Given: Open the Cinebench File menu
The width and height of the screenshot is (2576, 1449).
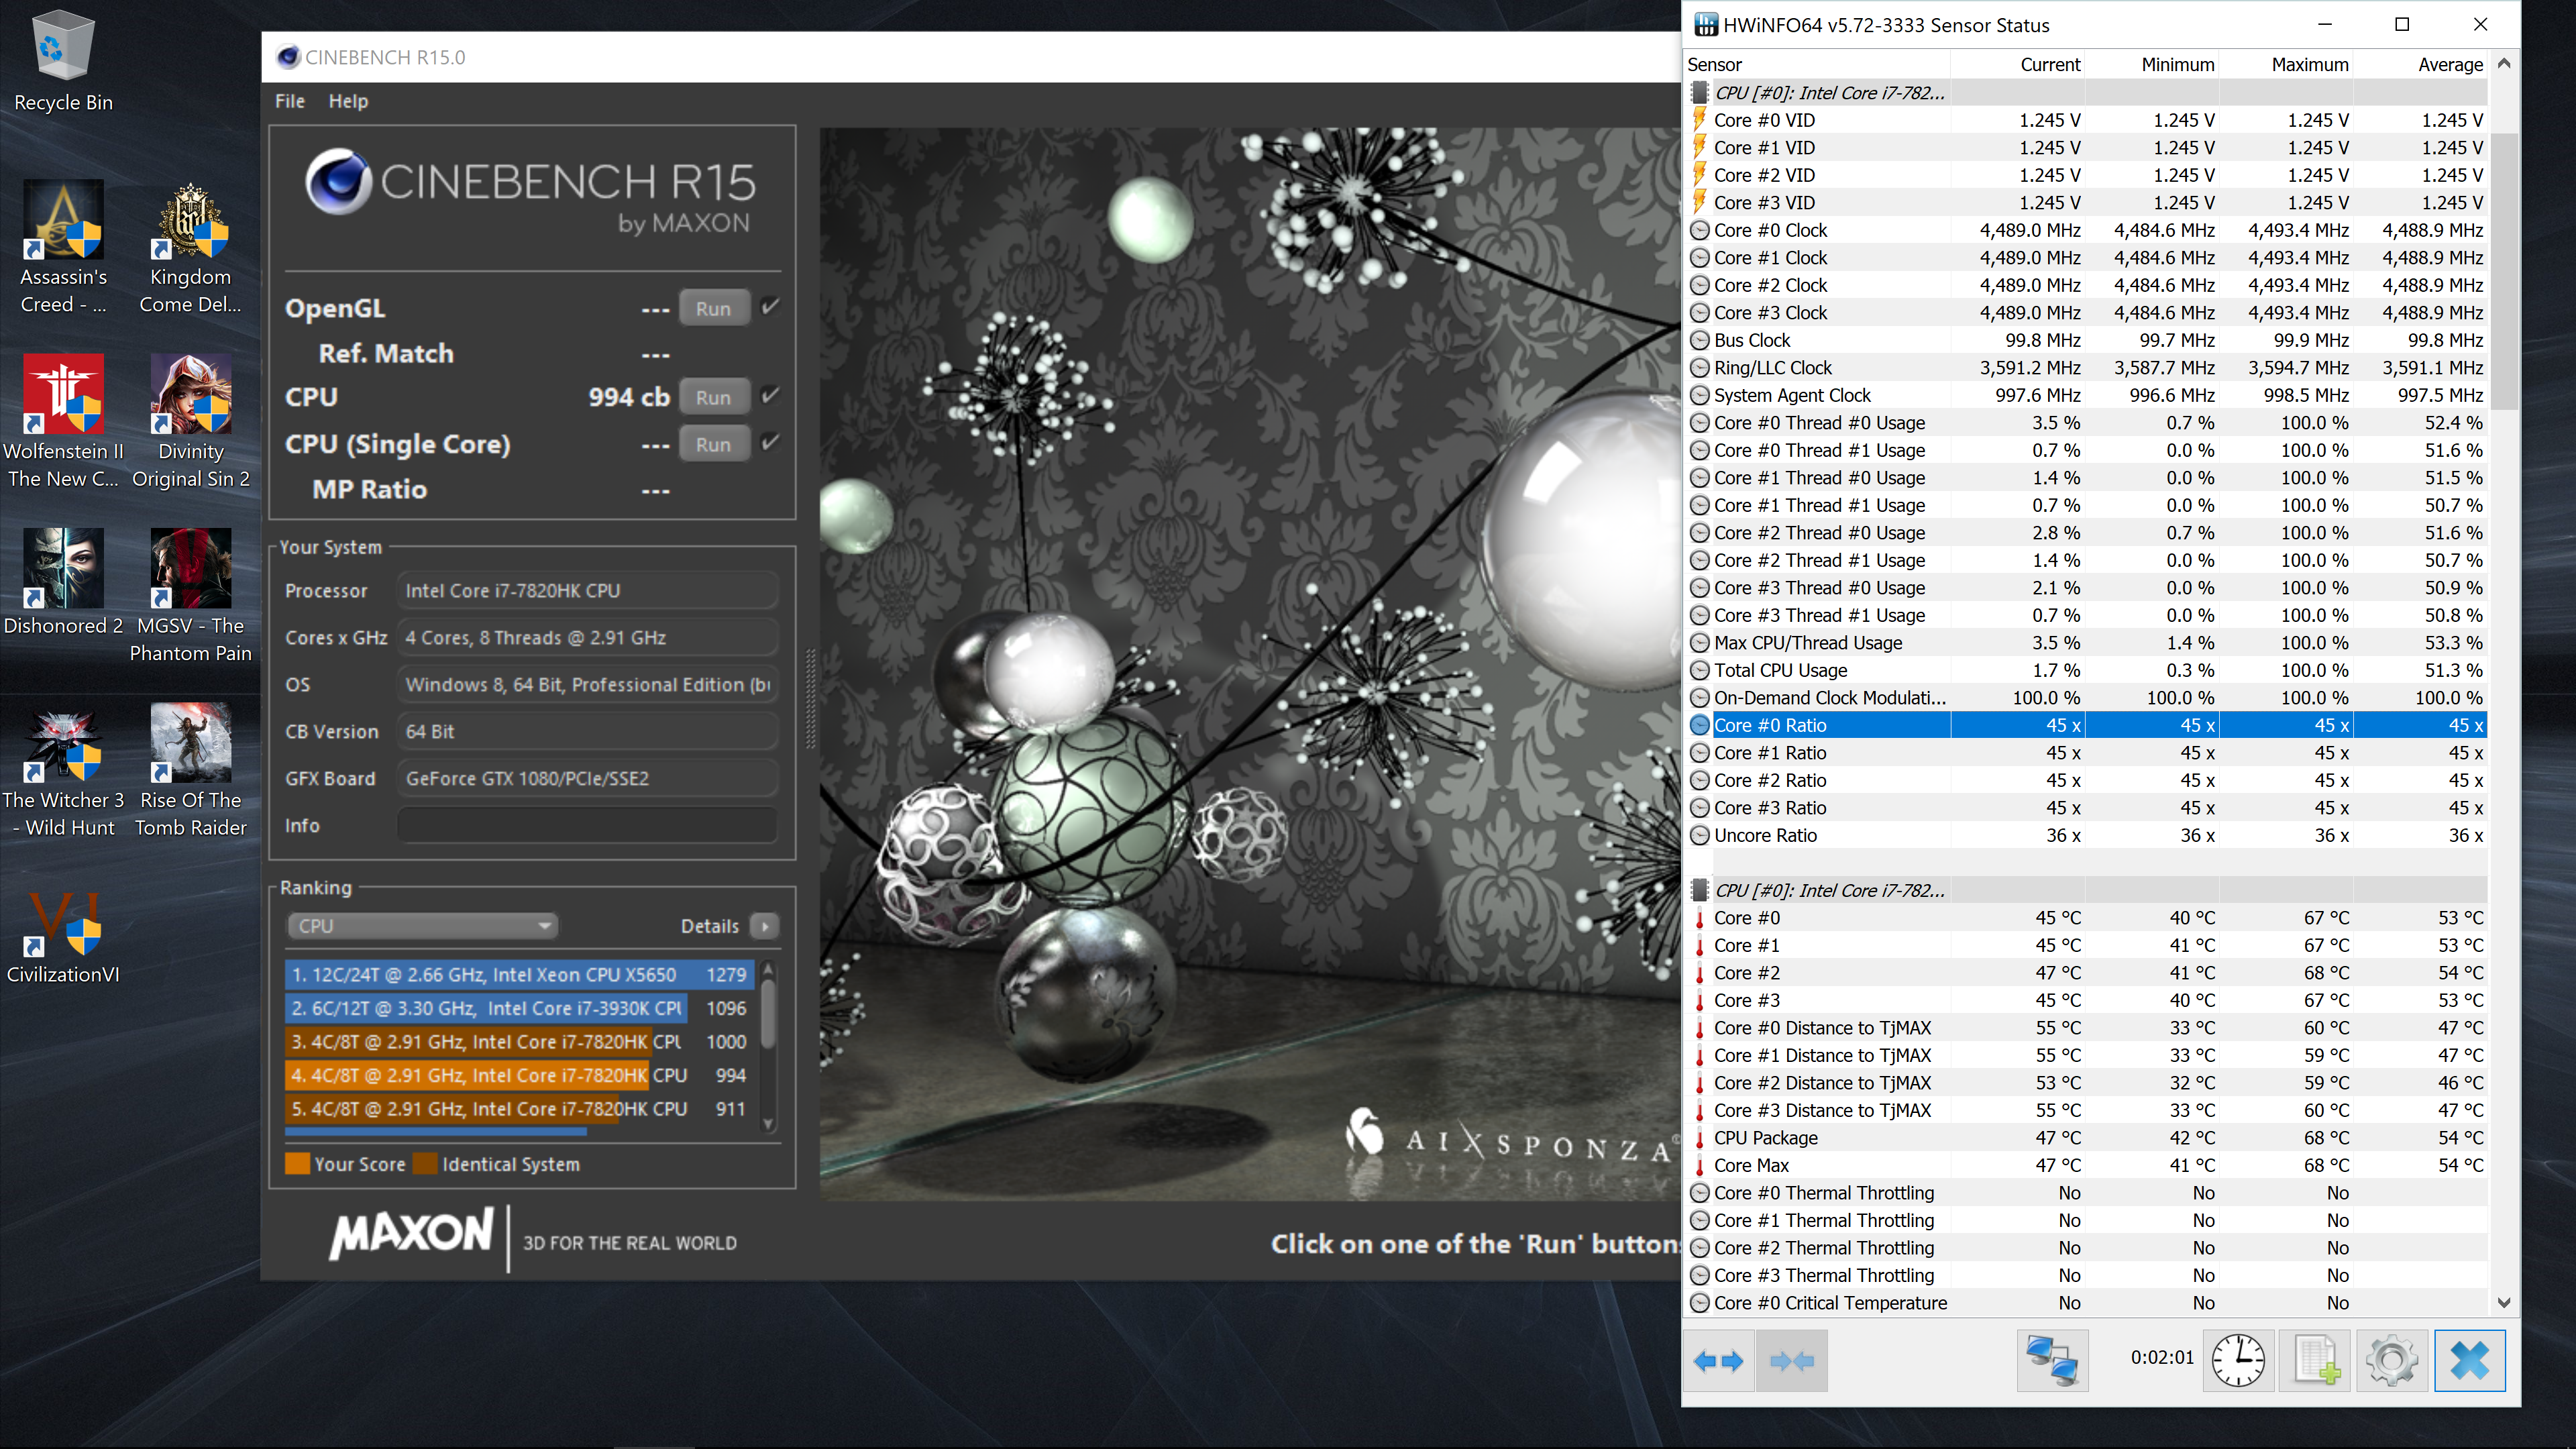Looking at the screenshot, I should coord(290,101).
